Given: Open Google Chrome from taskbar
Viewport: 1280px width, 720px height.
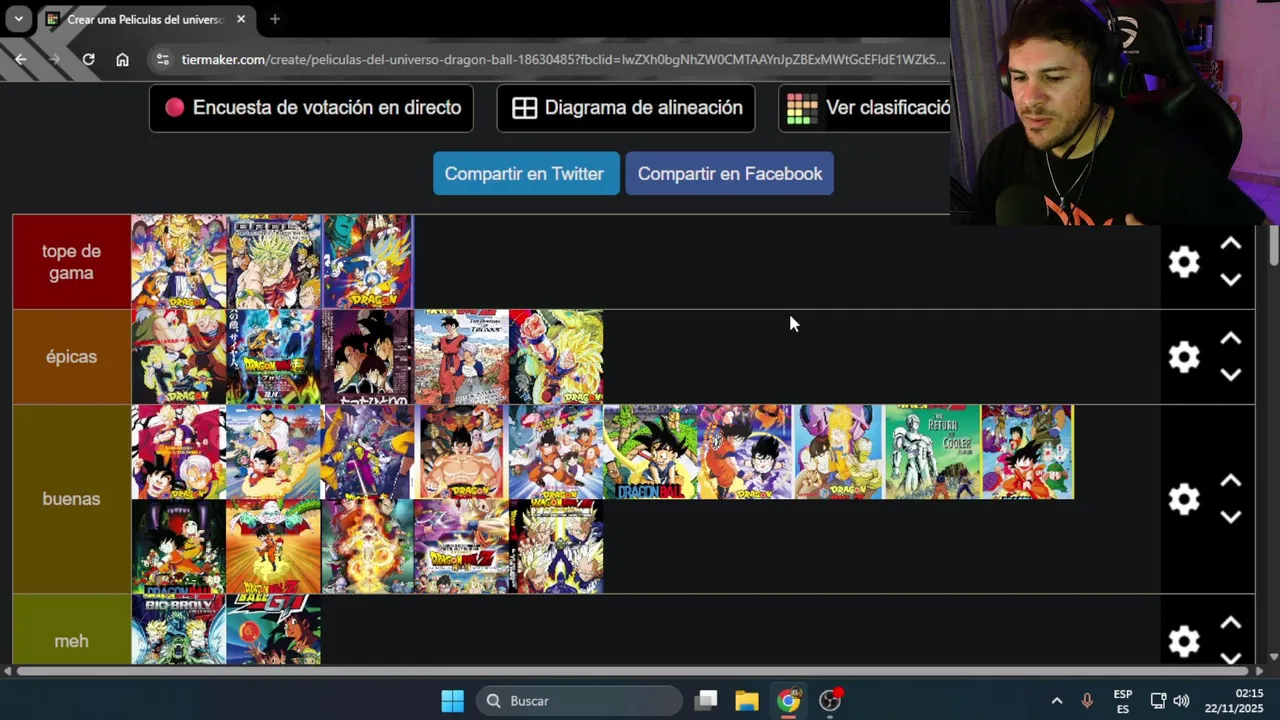Looking at the screenshot, I should [789, 701].
